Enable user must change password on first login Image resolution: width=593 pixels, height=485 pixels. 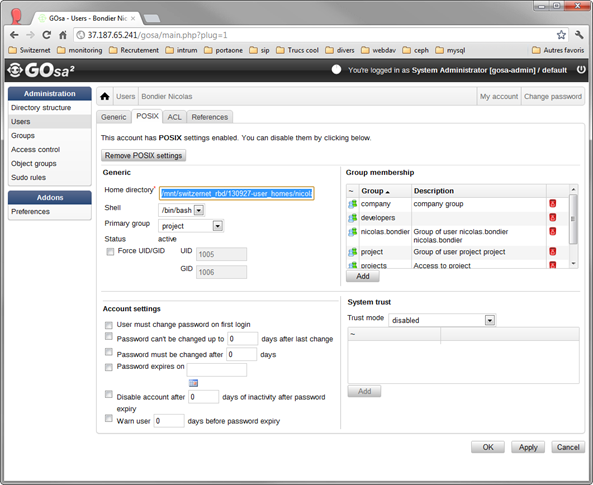click(x=109, y=325)
